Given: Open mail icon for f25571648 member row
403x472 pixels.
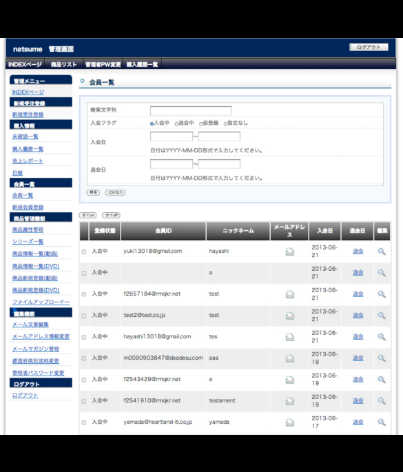Looking at the screenshot, I should point(290,294).
